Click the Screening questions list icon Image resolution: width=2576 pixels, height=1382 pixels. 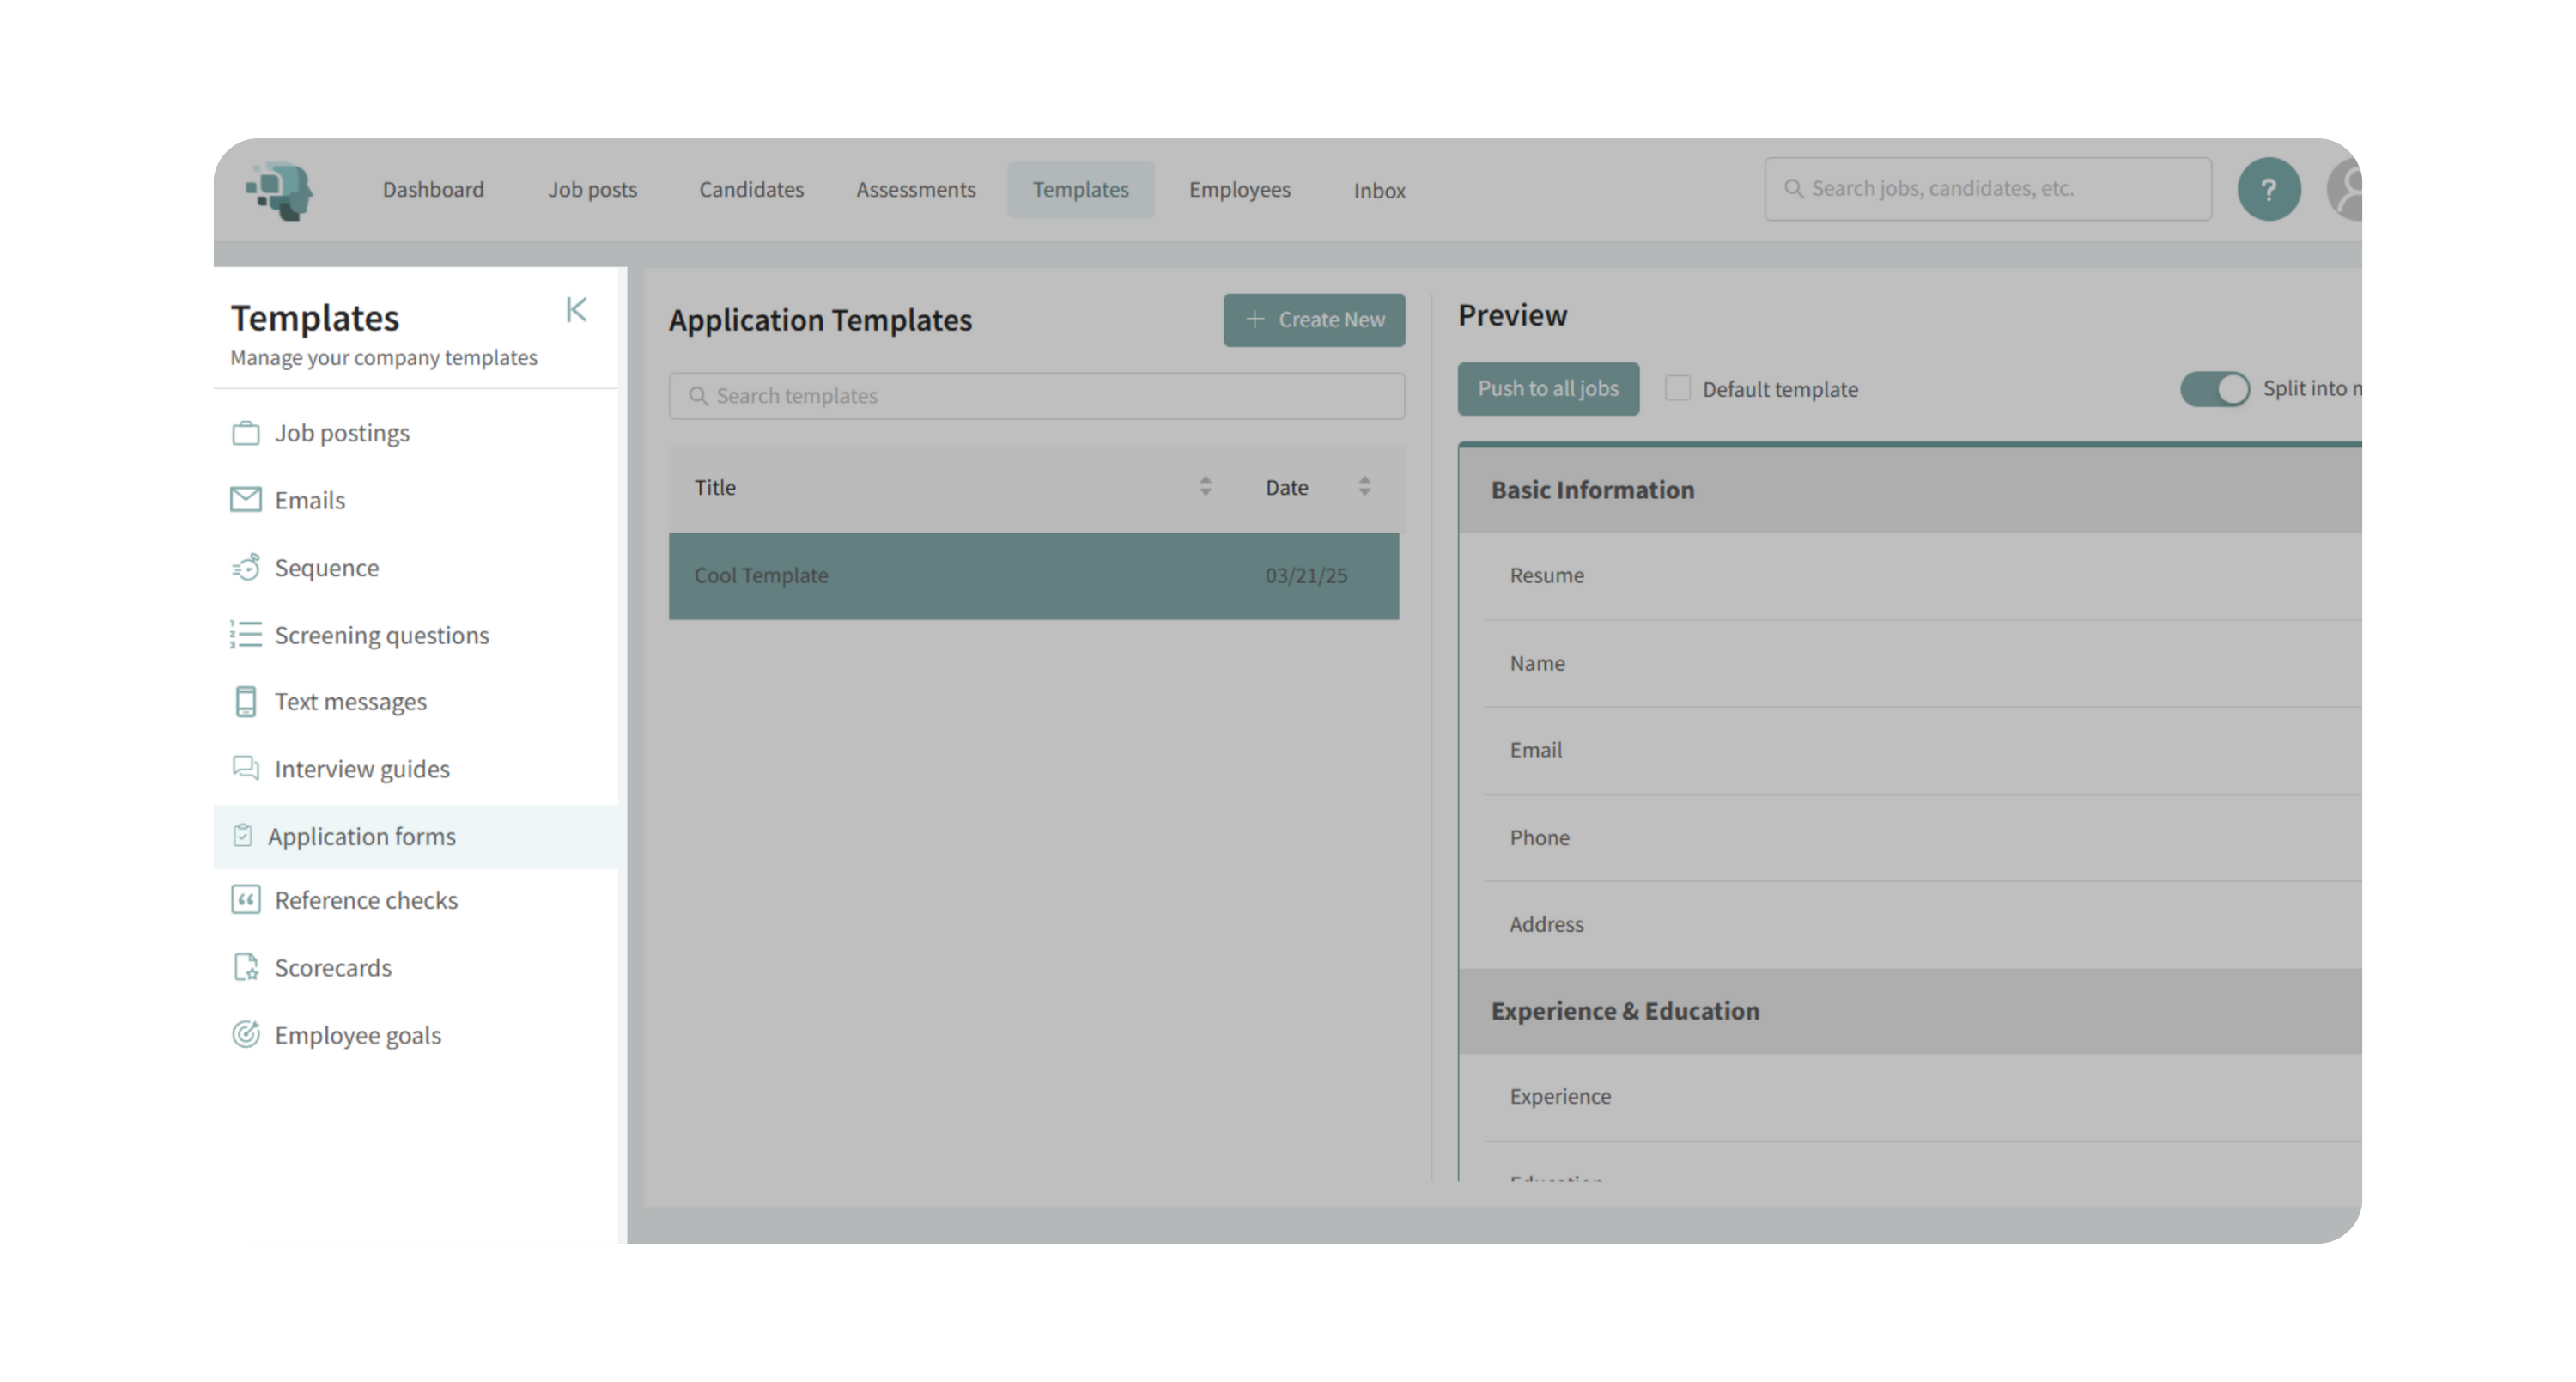245,635
